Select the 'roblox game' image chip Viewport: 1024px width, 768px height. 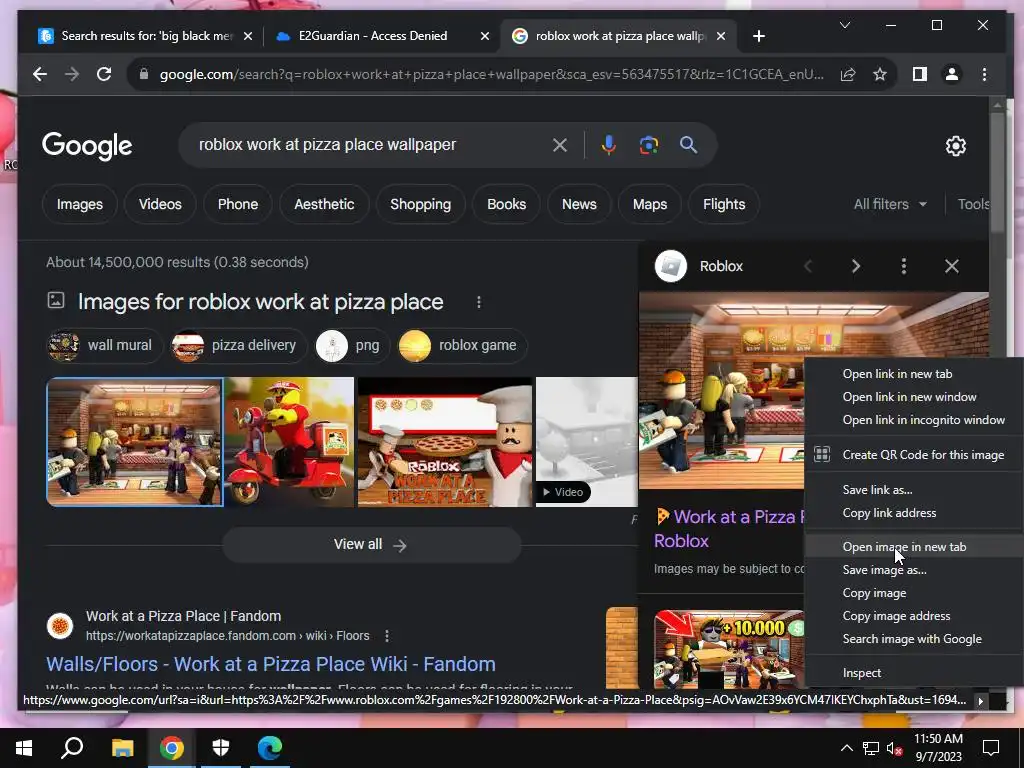point(462,345)
